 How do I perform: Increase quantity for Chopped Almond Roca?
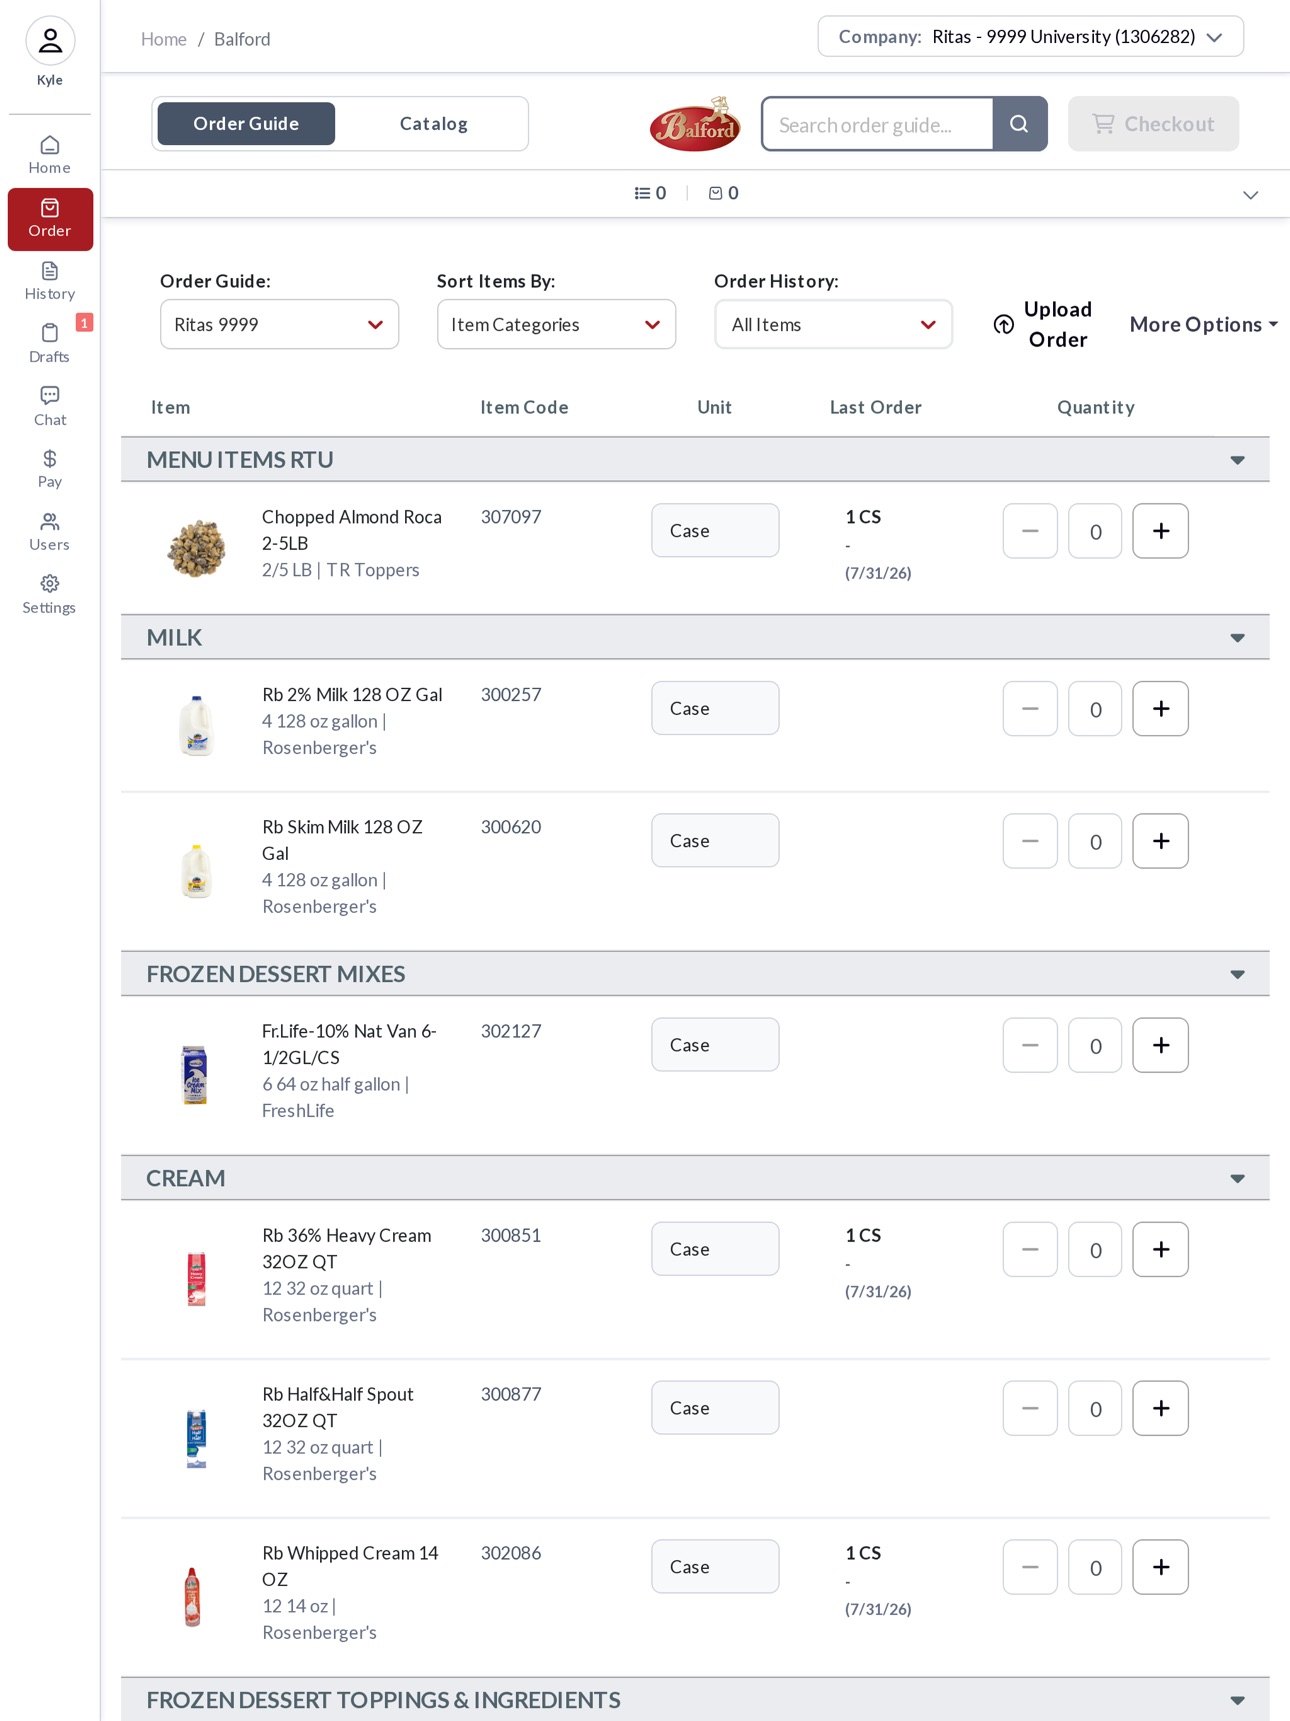pos(1161,531)
